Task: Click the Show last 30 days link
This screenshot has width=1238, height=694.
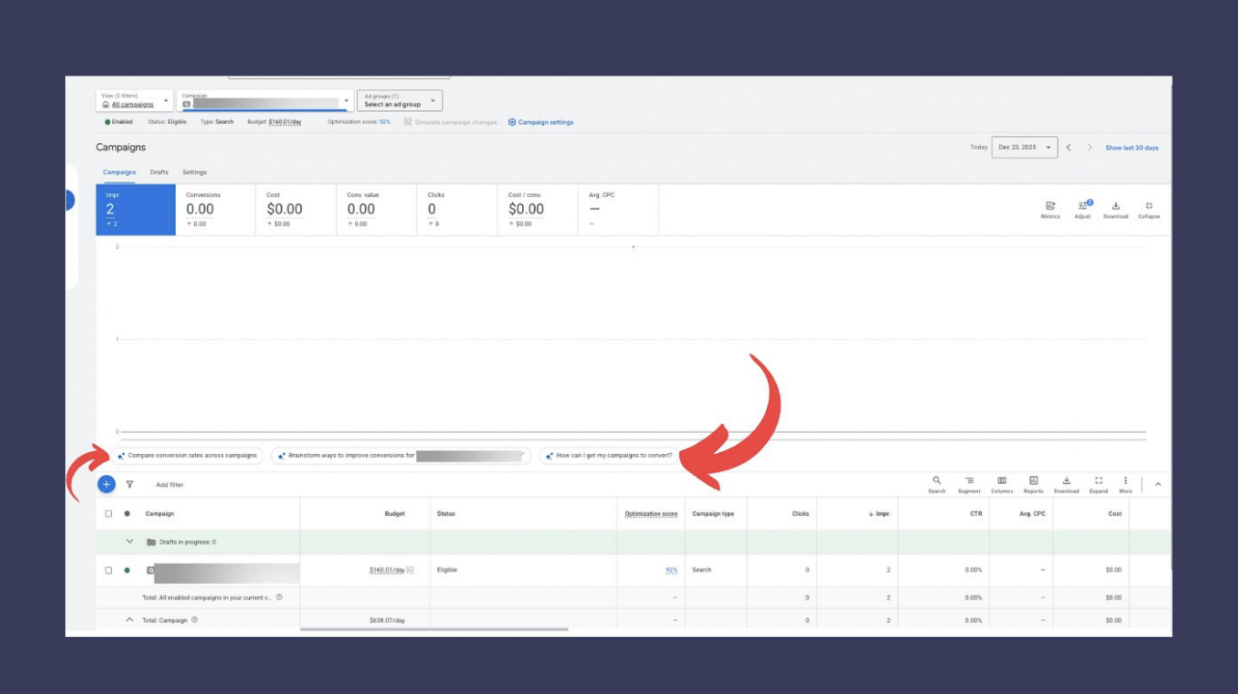Action: coord(1131,148)
